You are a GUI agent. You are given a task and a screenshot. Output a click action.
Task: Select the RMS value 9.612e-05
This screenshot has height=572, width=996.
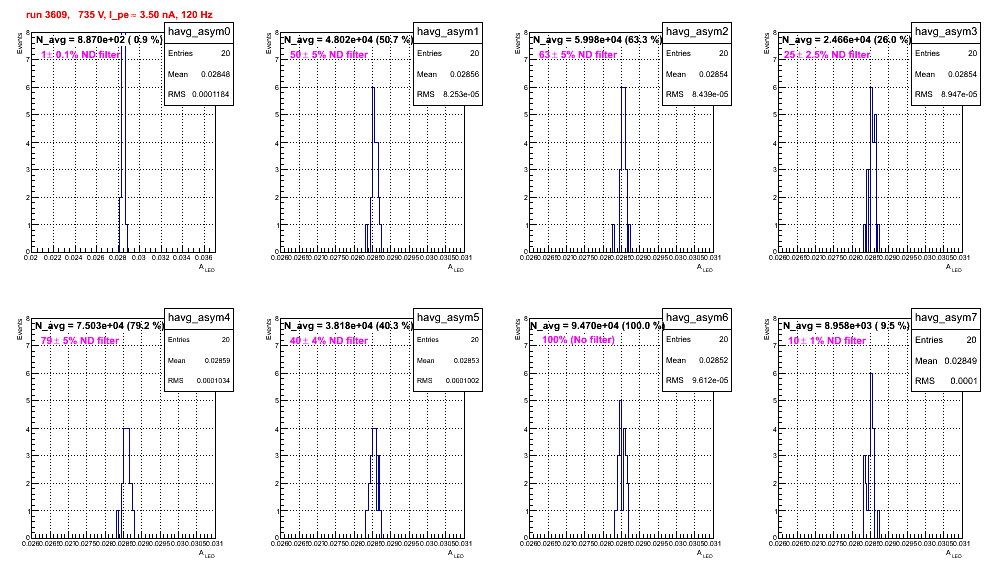click(710, 380)
